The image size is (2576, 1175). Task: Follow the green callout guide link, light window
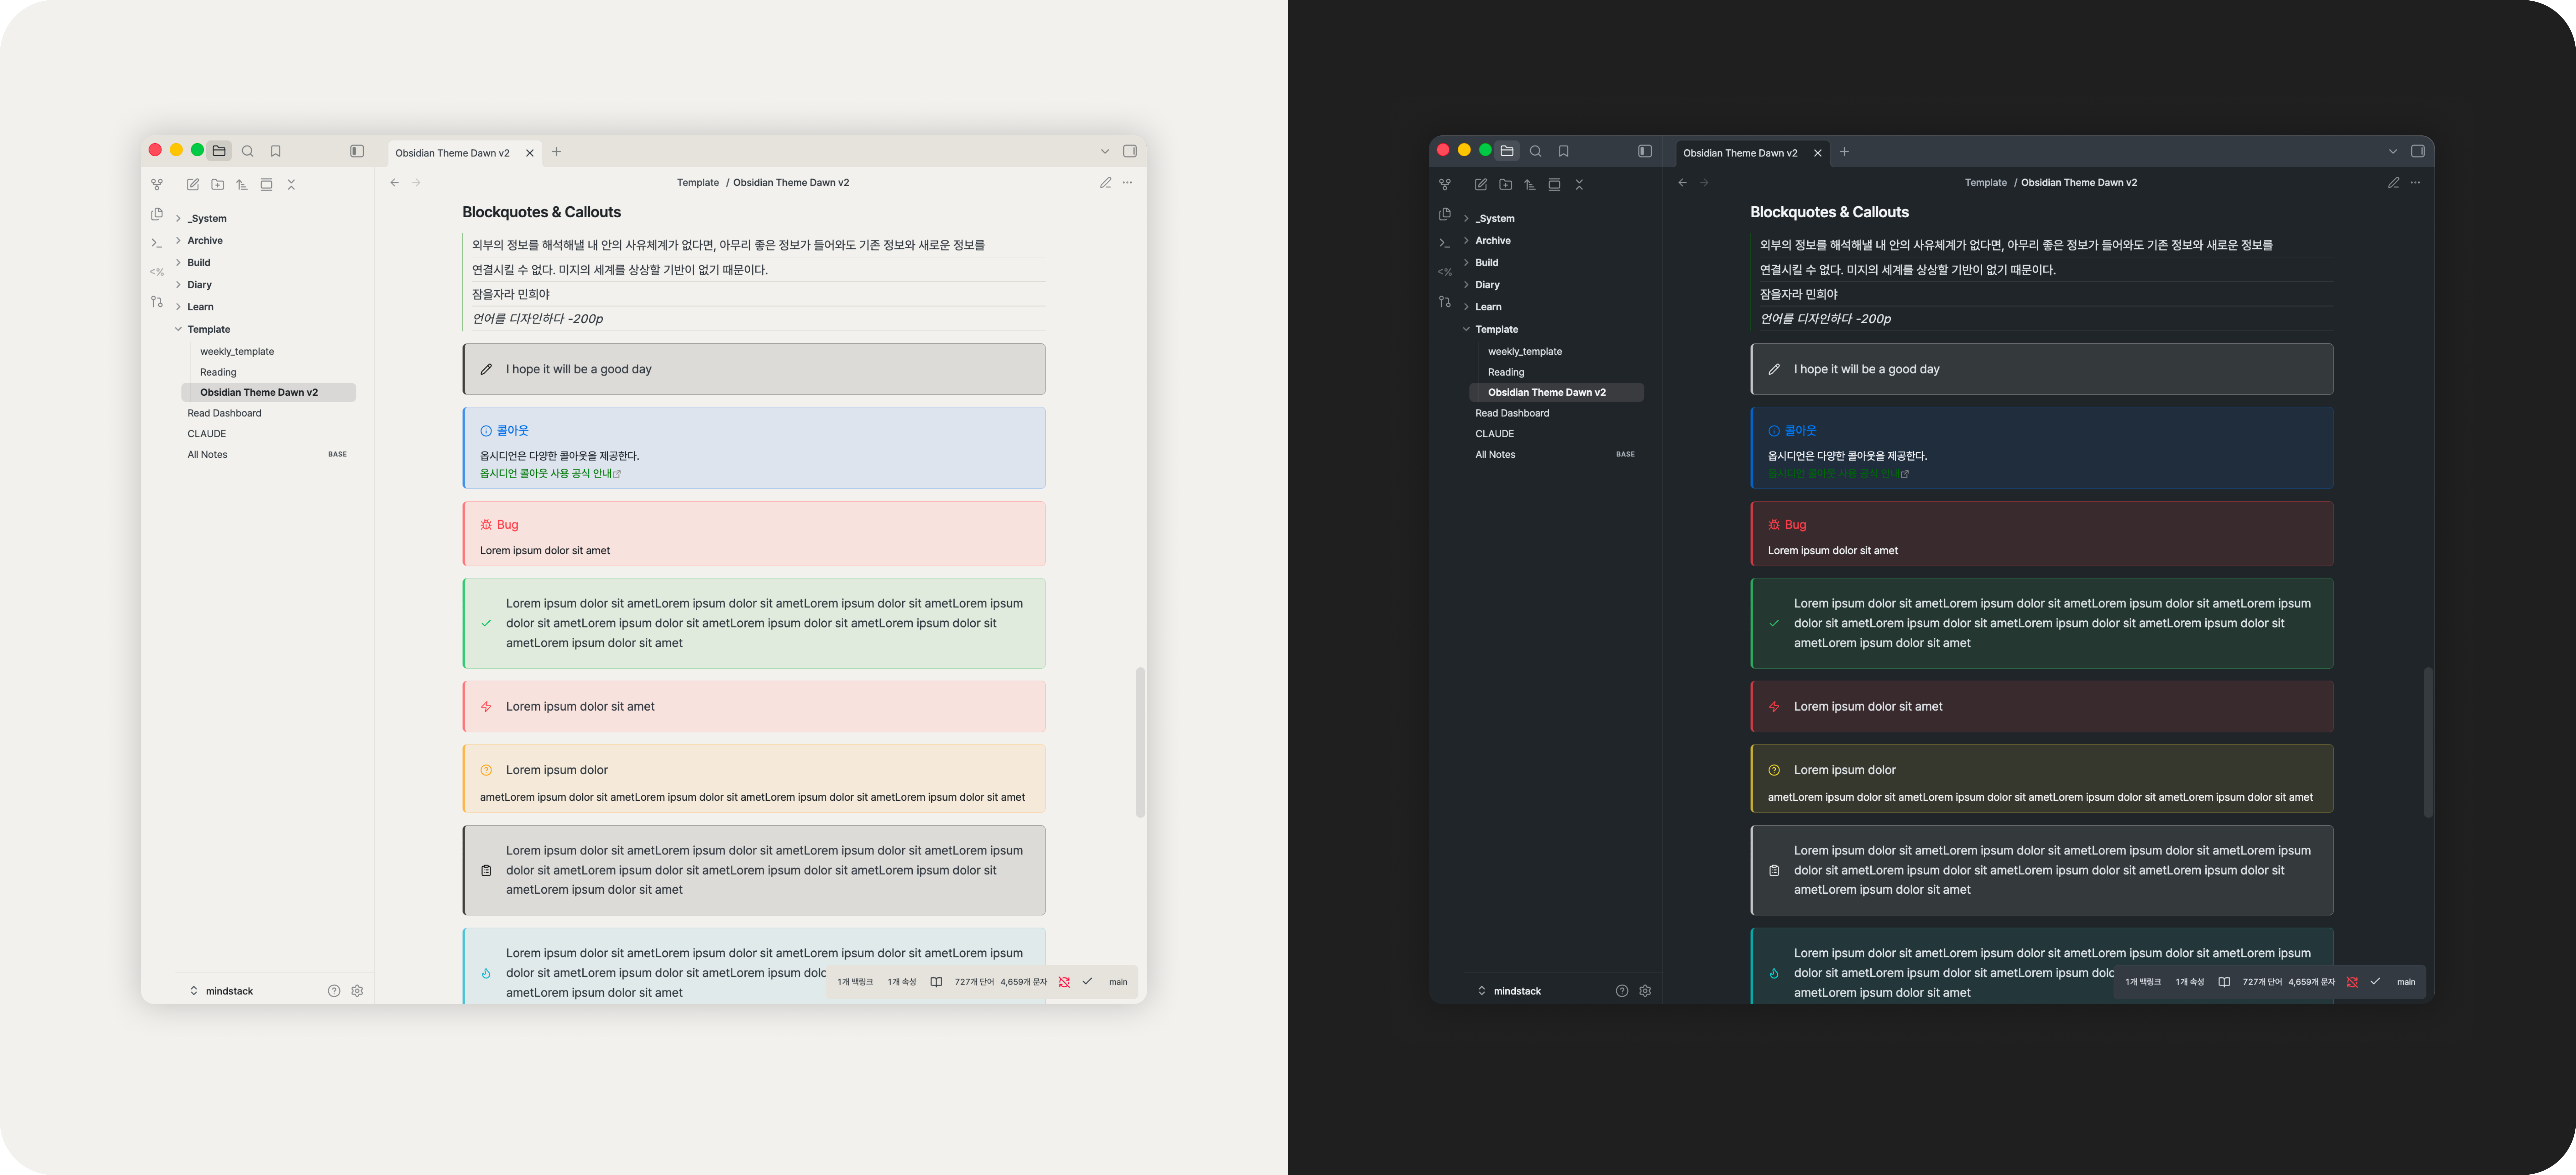(550, 474)
